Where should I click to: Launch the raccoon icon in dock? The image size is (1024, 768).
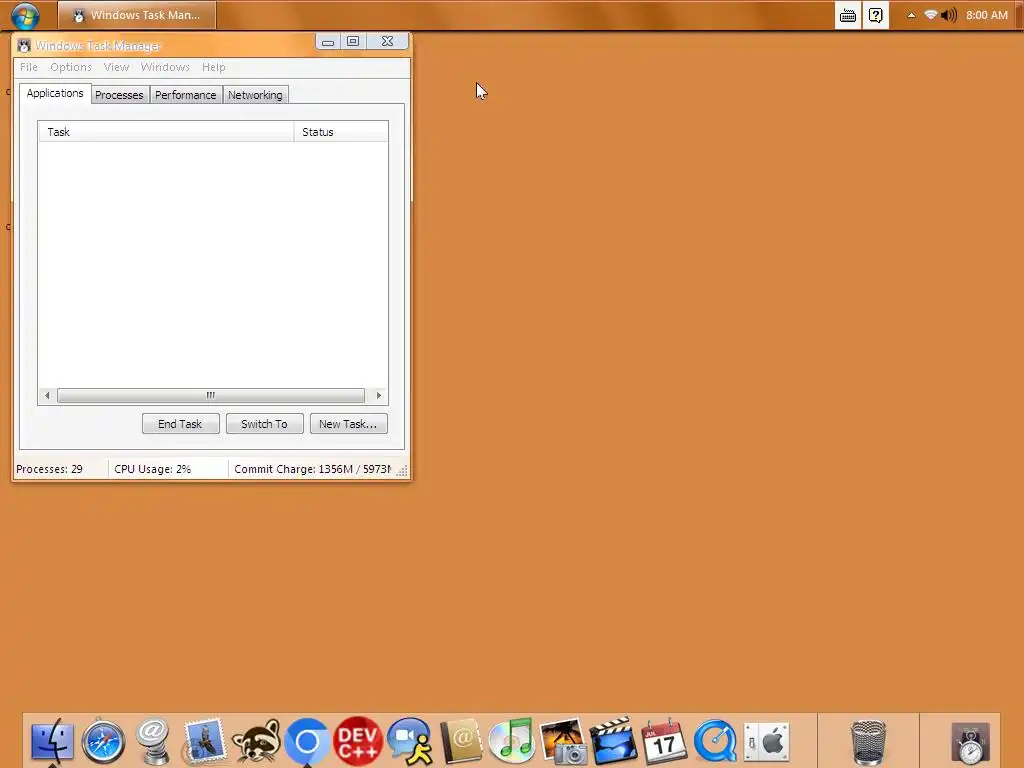[x=256, y=741]
